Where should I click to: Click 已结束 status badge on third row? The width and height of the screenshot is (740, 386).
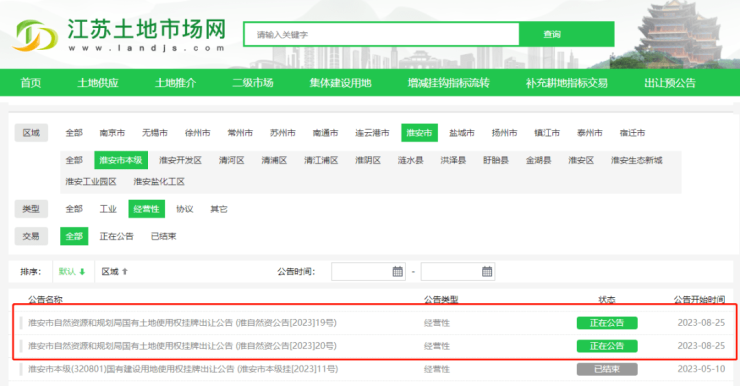(607, 369)
